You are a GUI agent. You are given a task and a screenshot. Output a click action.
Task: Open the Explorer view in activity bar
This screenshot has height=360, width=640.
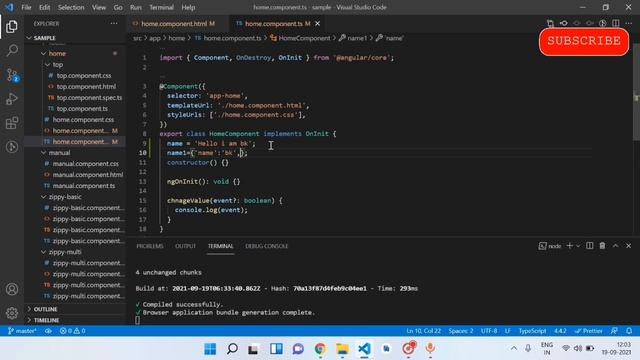click(12, 27)
